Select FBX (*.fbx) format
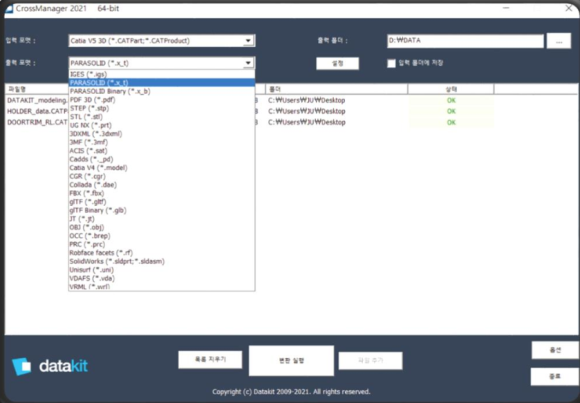Viewport: 580px width, 403px height. 162,193
